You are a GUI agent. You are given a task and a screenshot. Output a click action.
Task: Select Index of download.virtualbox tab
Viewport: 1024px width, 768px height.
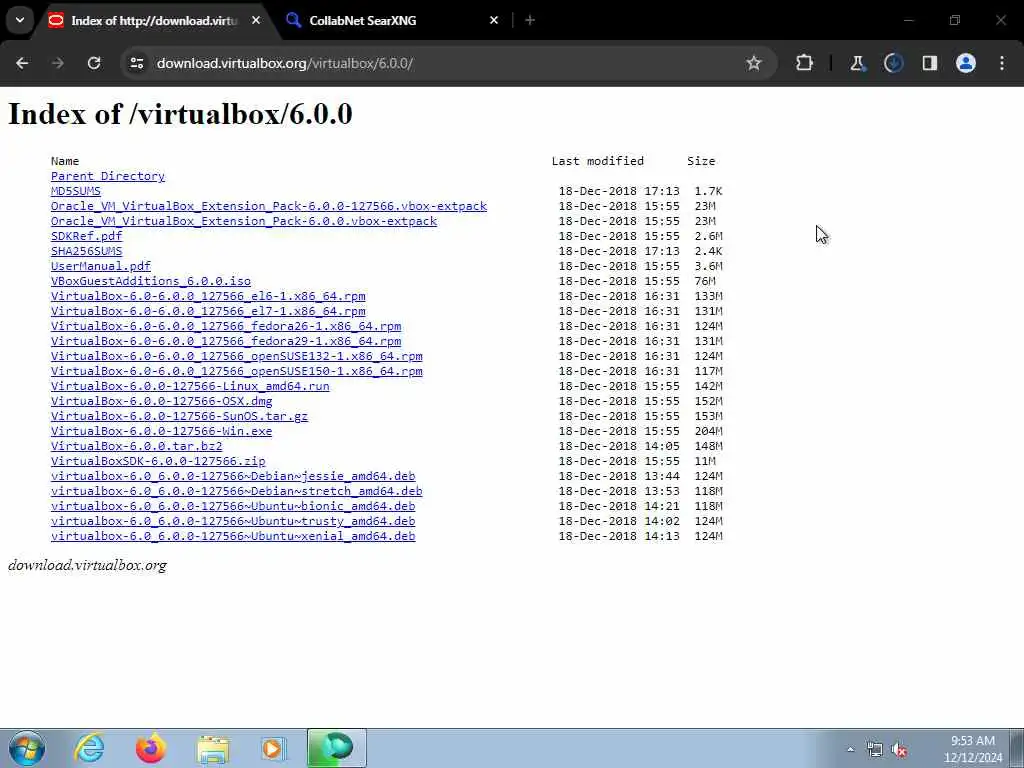click(x=155, y=20)
